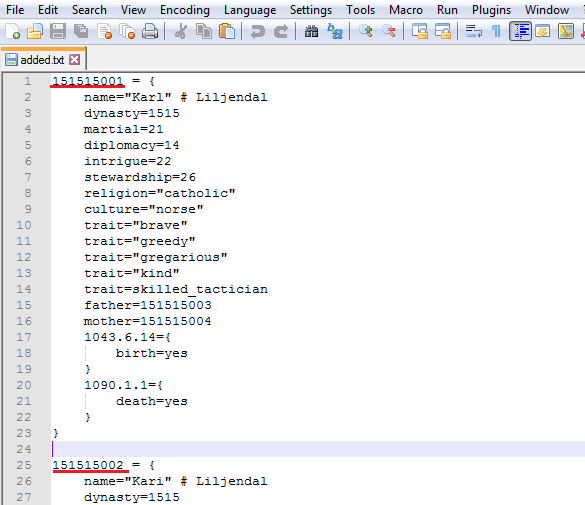Viewport: 585px width, 505px height.
Task: Close the added.txt tab
Action: (x=75, y=60)
